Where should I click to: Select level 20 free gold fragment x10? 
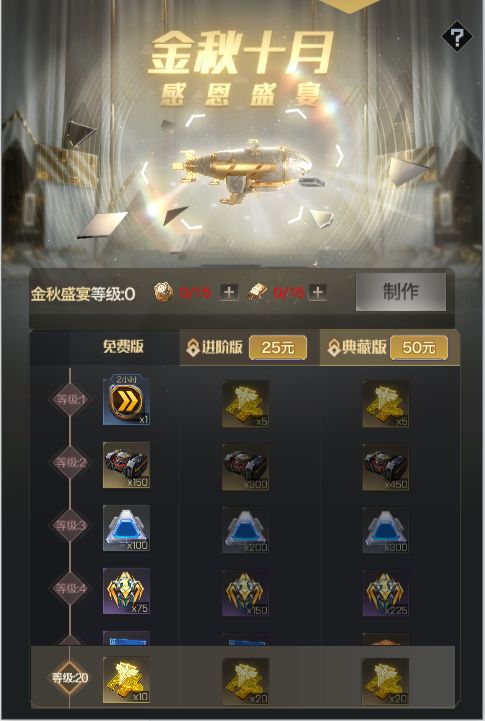pyautogui.click(x=126, y=680)
